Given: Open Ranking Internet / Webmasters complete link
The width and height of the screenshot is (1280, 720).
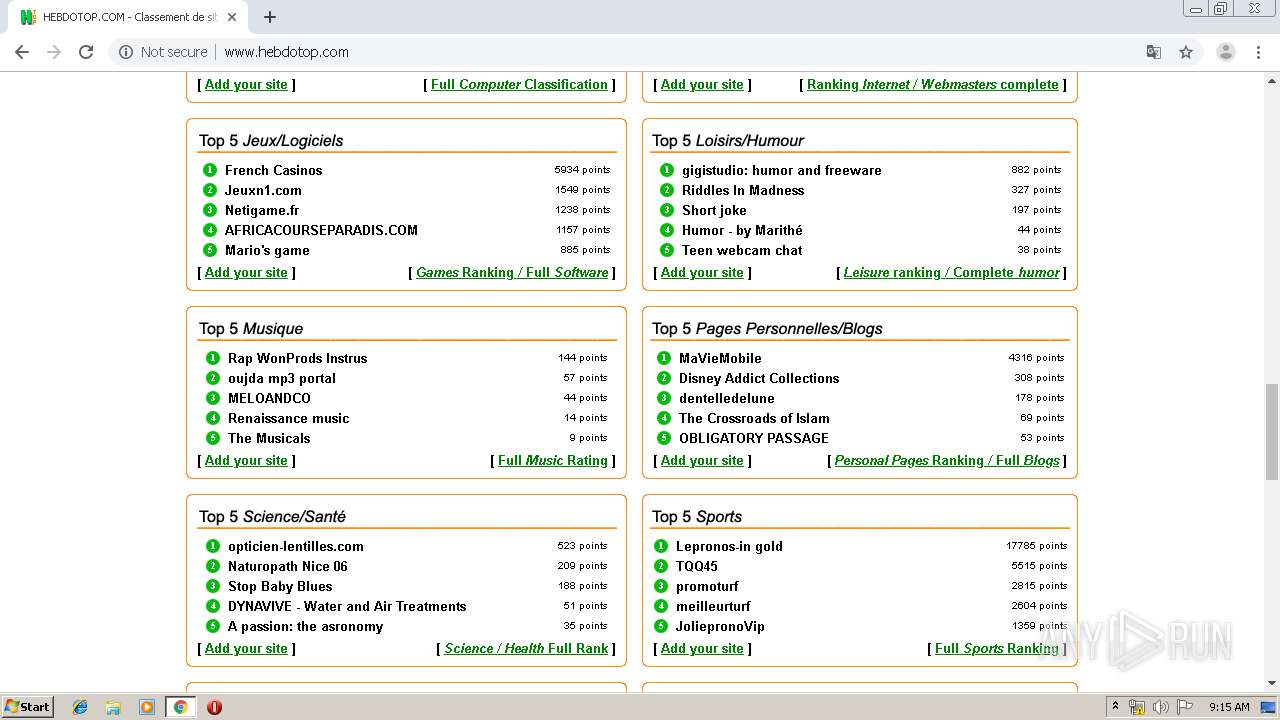Looking at the screenshot, I should point(932,84).
